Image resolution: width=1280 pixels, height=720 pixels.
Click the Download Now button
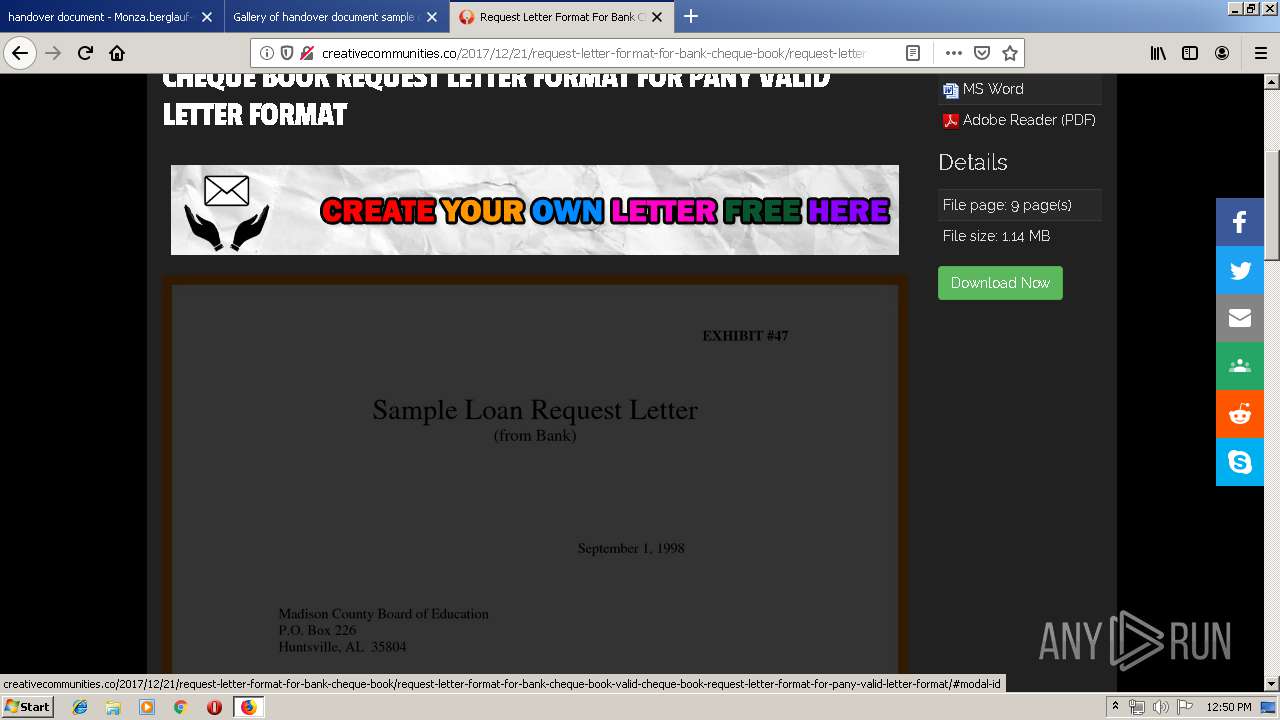coord(1000,283)
